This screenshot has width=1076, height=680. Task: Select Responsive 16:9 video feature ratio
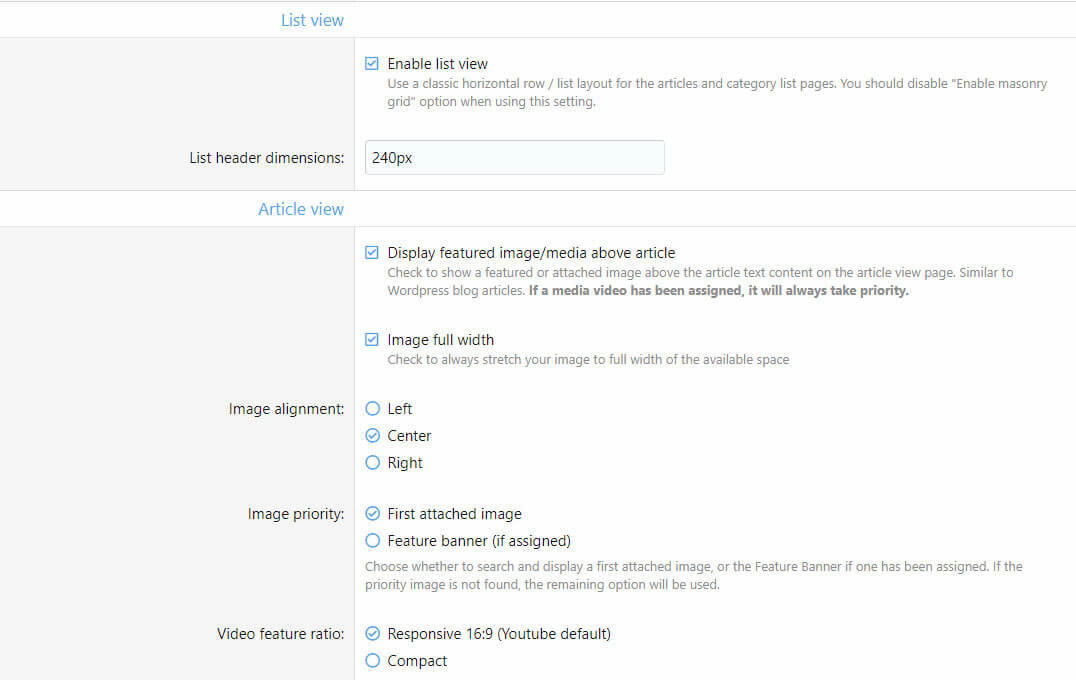(x=373, y=634)
